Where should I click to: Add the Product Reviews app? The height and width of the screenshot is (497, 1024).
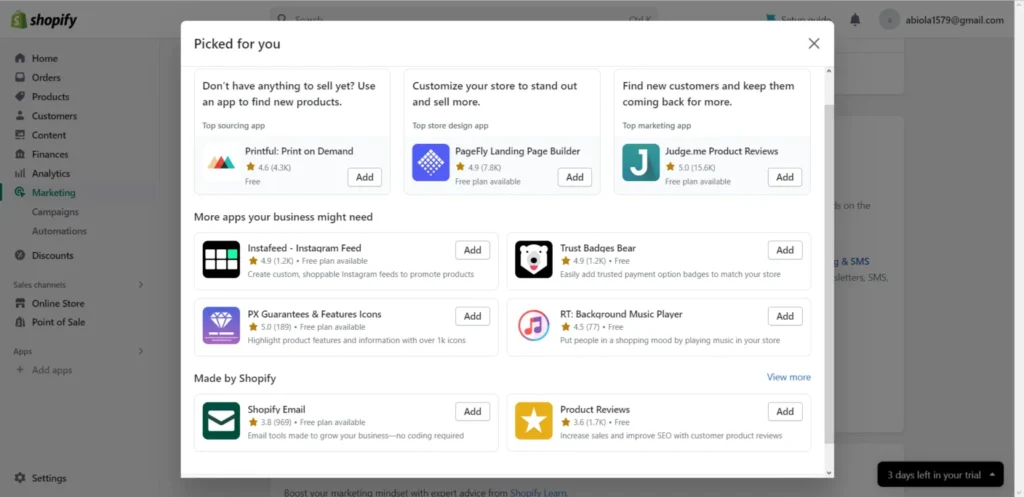click(785, 411)
